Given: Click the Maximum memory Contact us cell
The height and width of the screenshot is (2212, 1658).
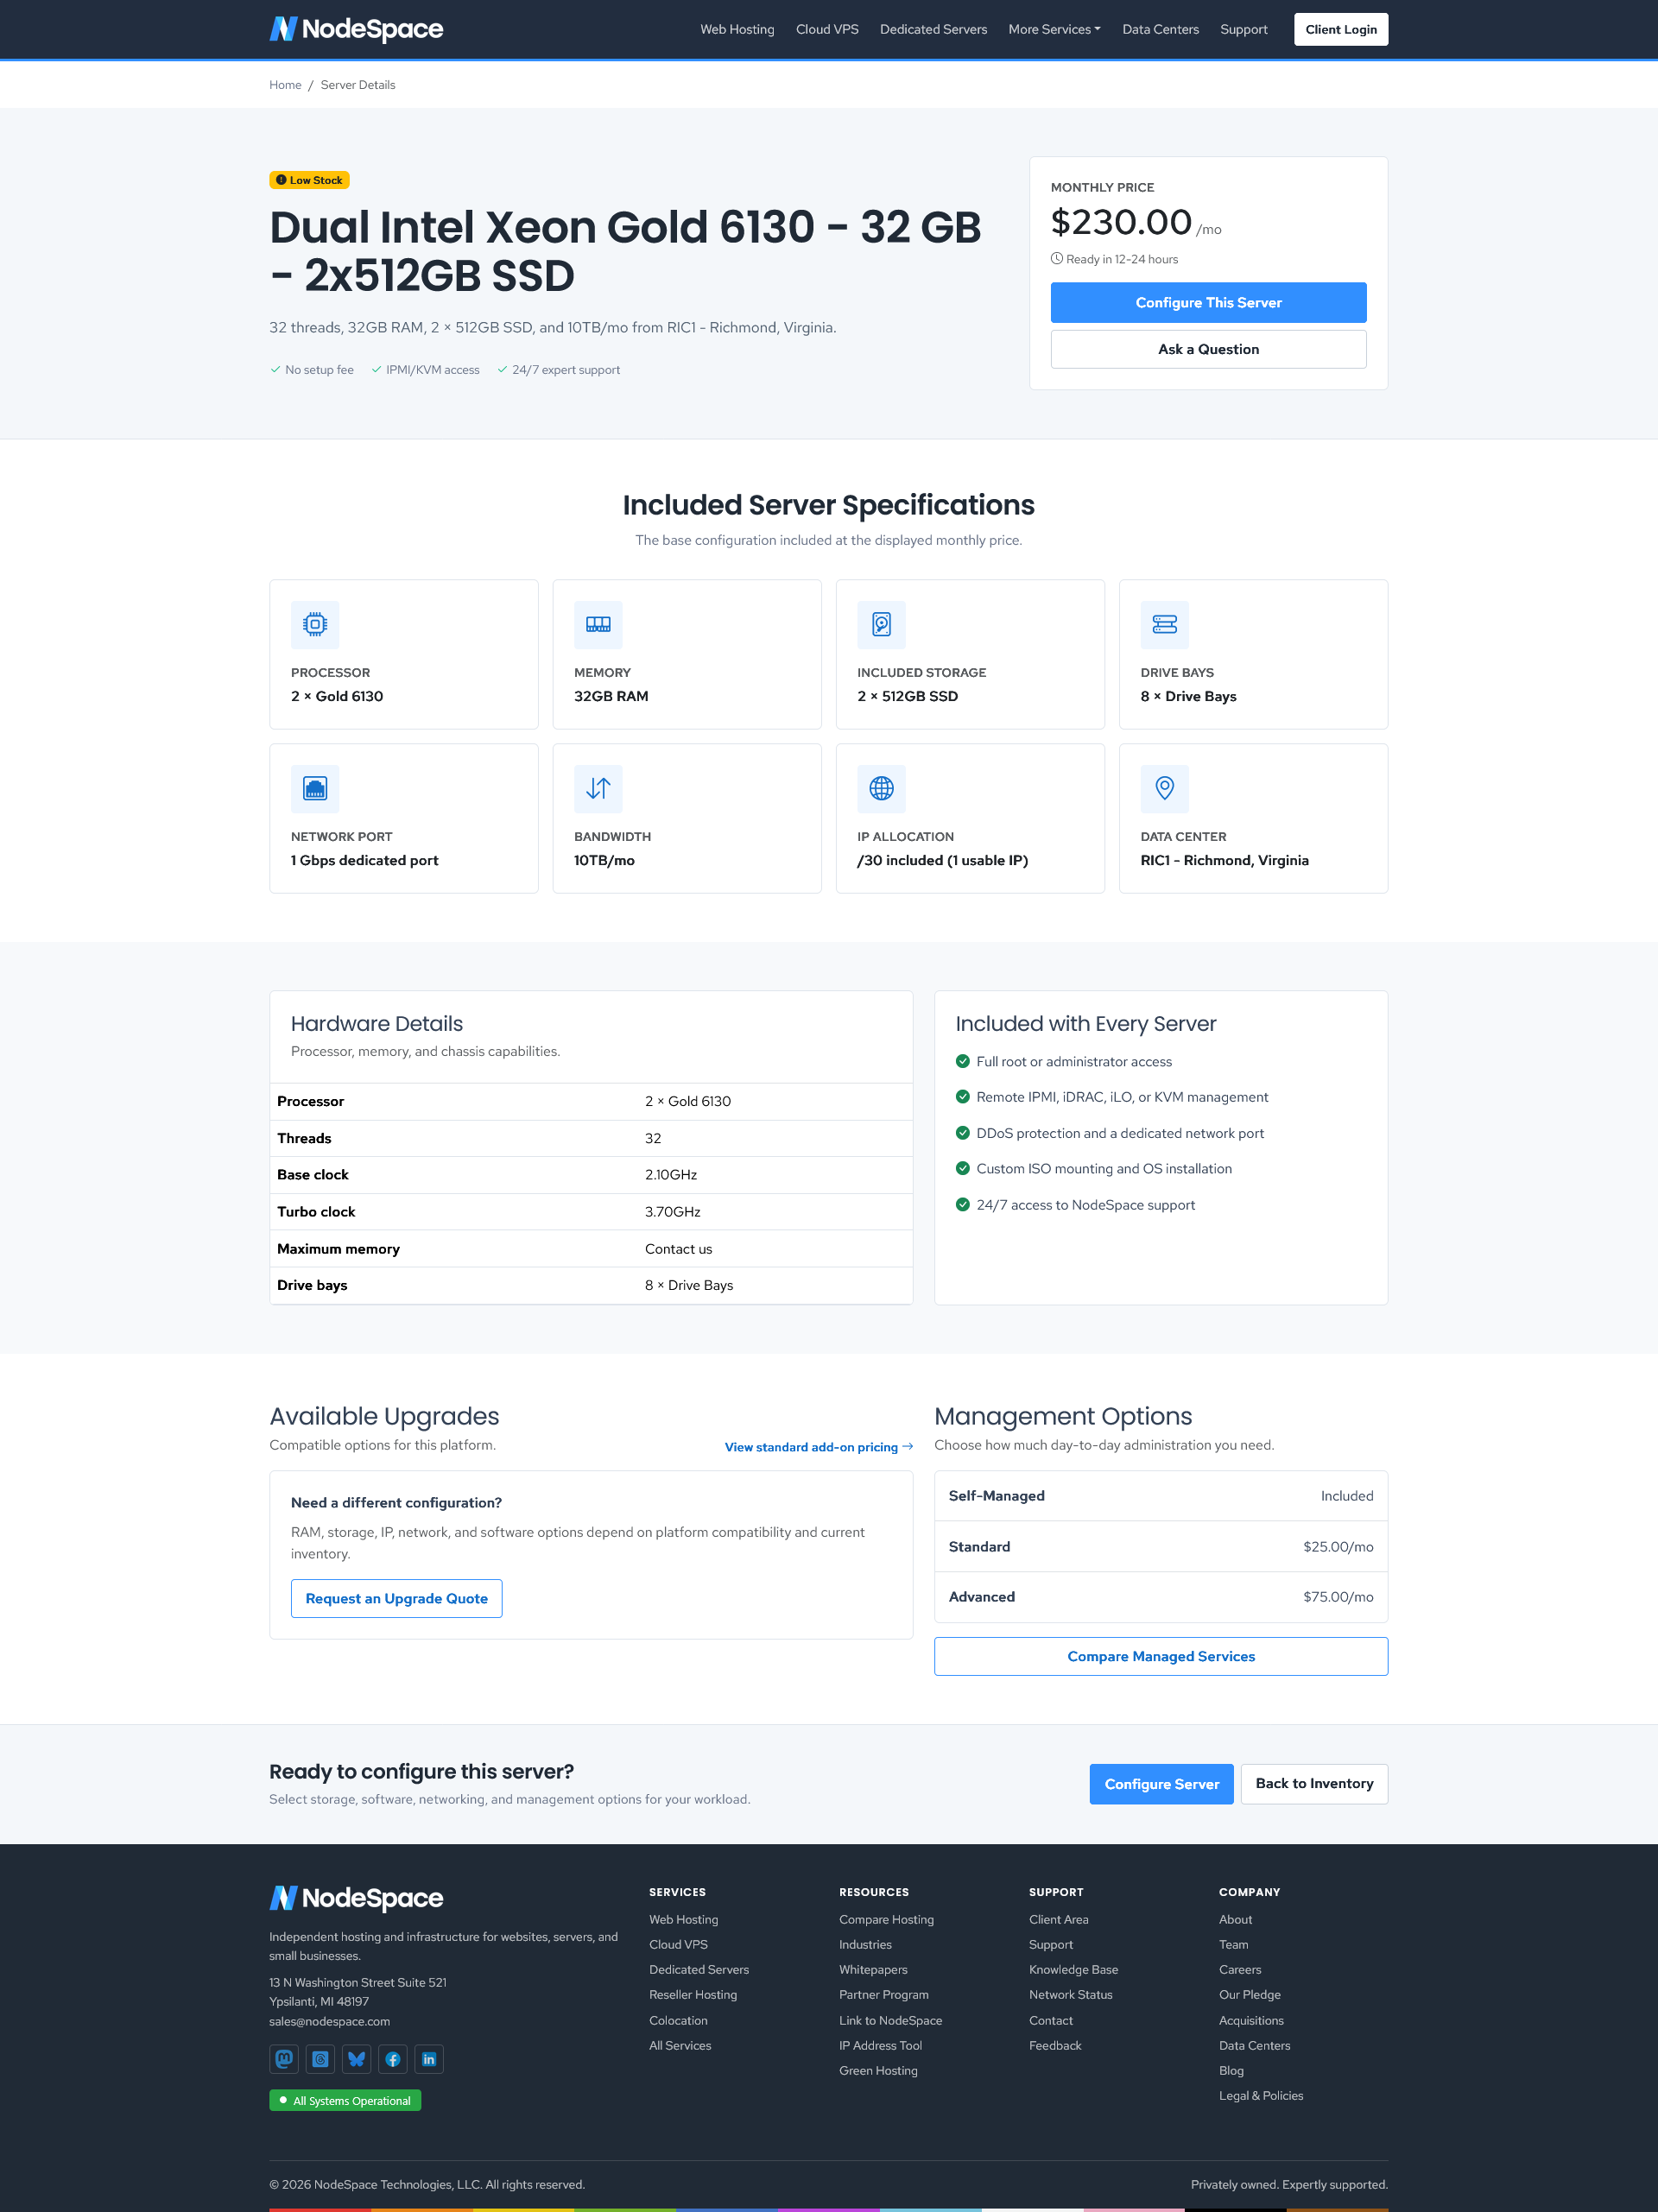Looking at the screenshot, I should 678,1249.
